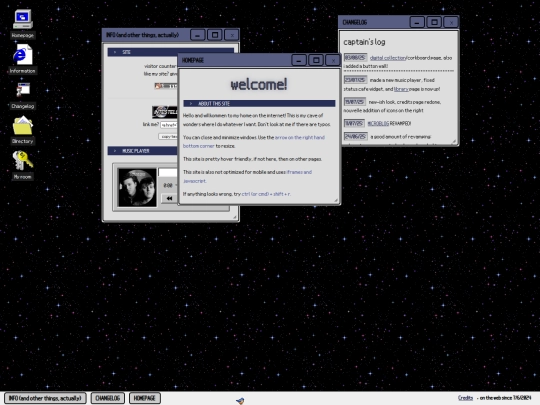
Task: Maximize the Changelog window
Action: click(434, 22)
